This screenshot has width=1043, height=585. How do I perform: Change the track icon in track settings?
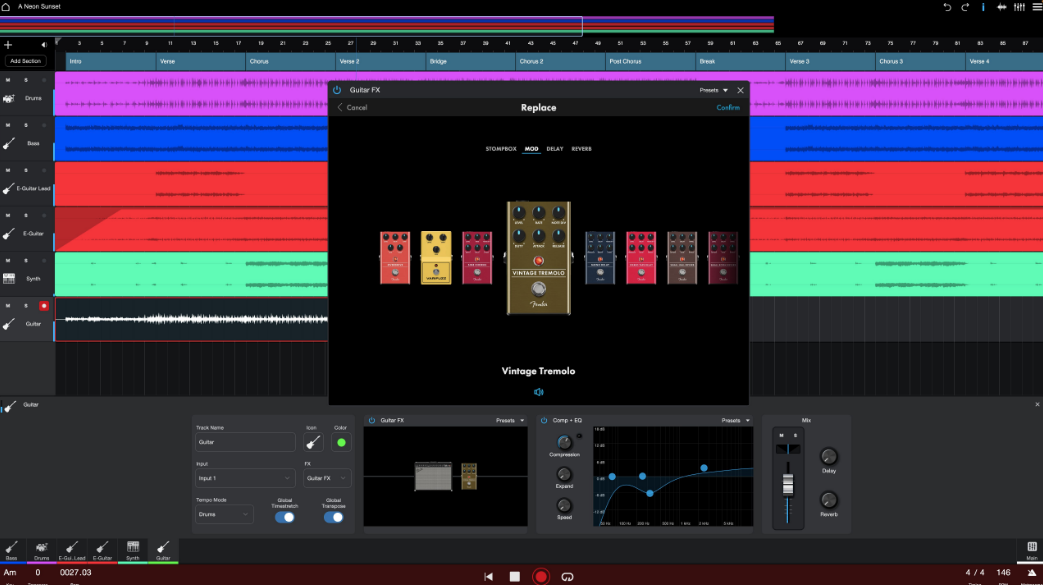click(313, 442)
